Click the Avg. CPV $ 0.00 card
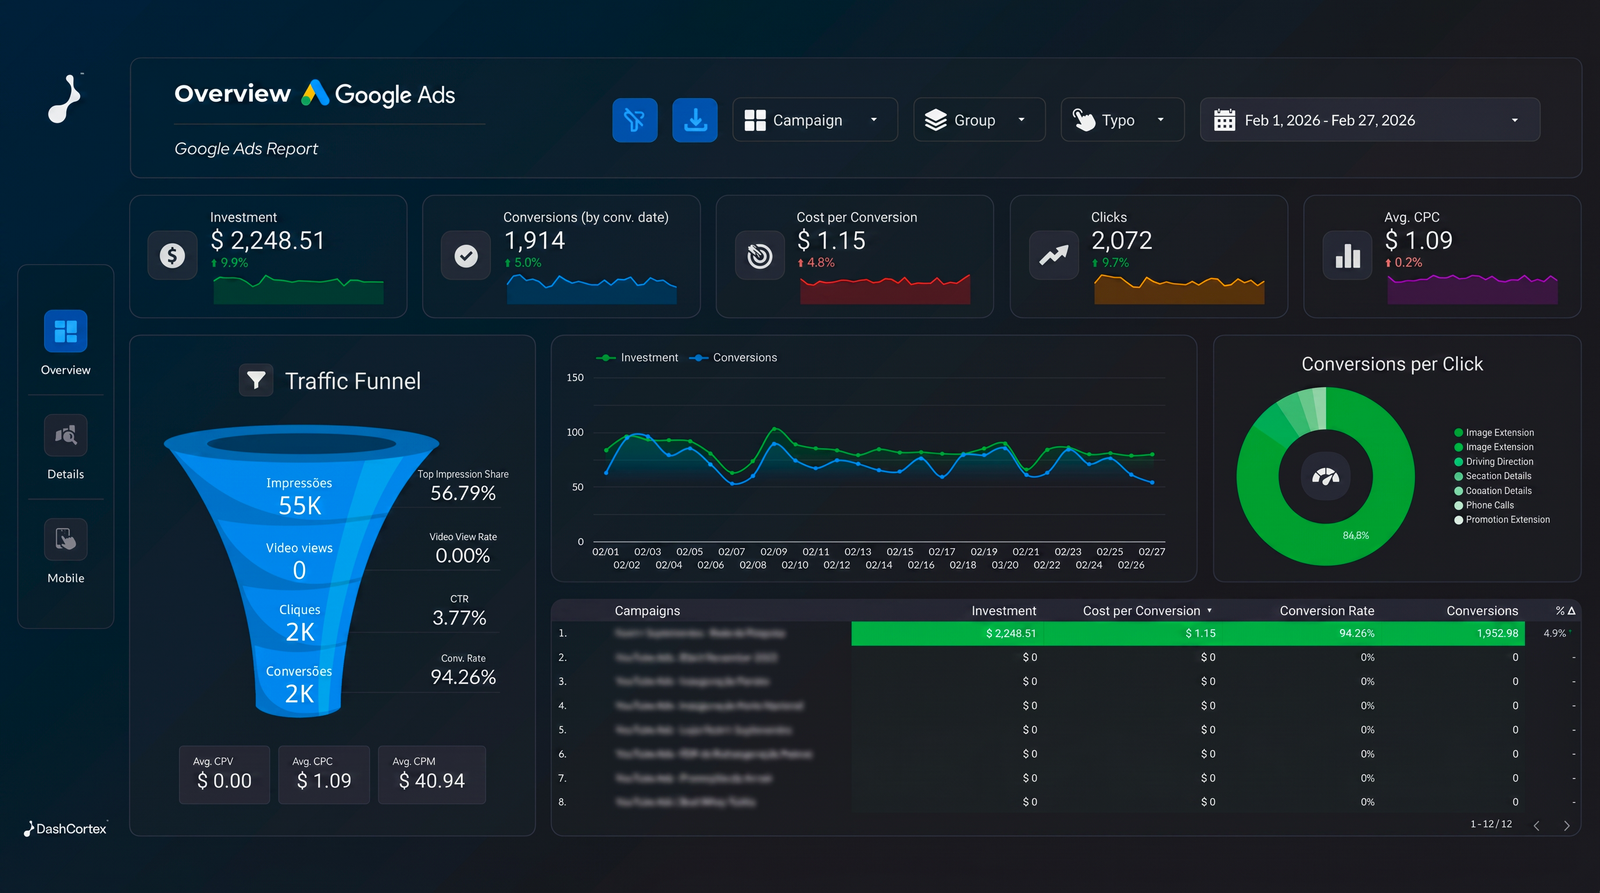Viewport: 1600px width, 893px height. [225, 775]
